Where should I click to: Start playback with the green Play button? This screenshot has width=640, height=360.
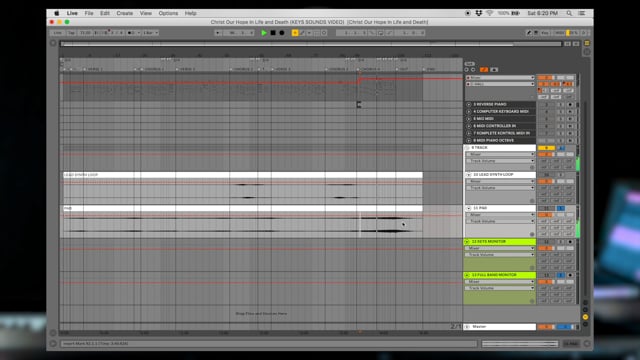tap(264, 33)
